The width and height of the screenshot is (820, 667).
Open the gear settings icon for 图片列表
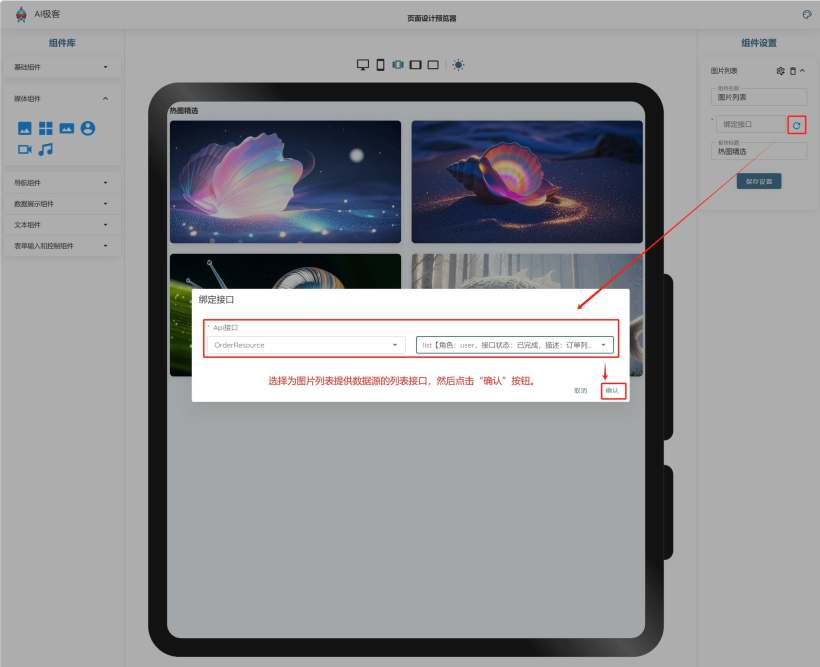tap(780, 71)
